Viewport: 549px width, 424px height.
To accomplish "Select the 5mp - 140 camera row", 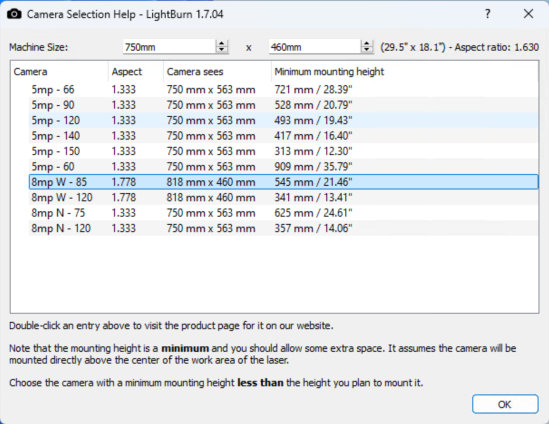I will click(x=283, y=136).
